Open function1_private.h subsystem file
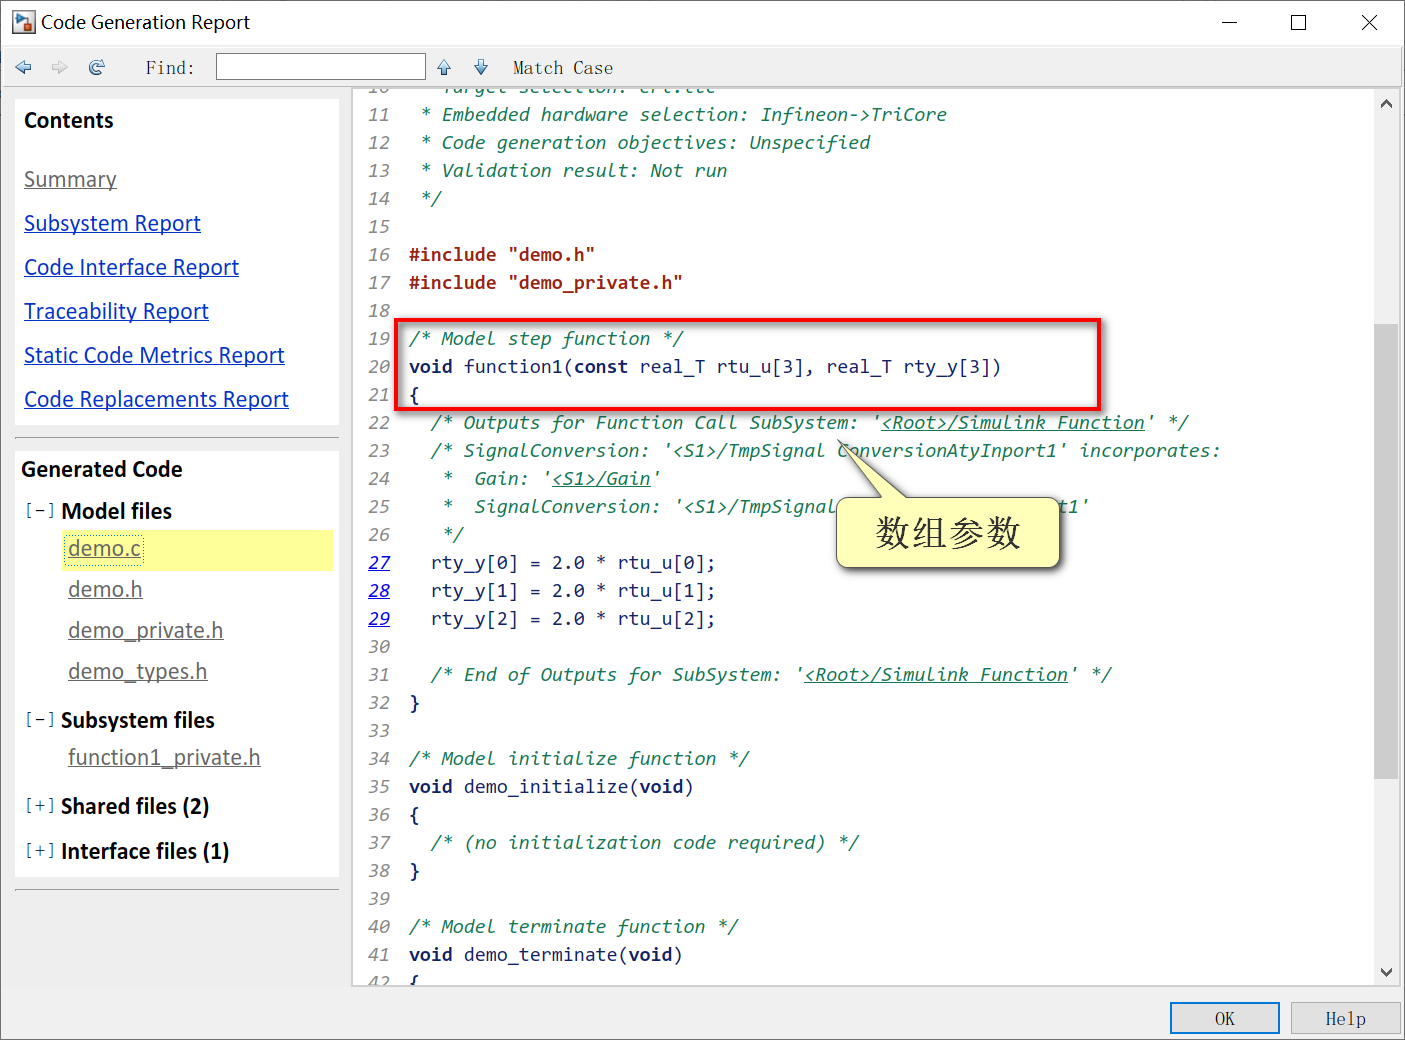This screenshot has height=1040, width=1405. point(164,757)
